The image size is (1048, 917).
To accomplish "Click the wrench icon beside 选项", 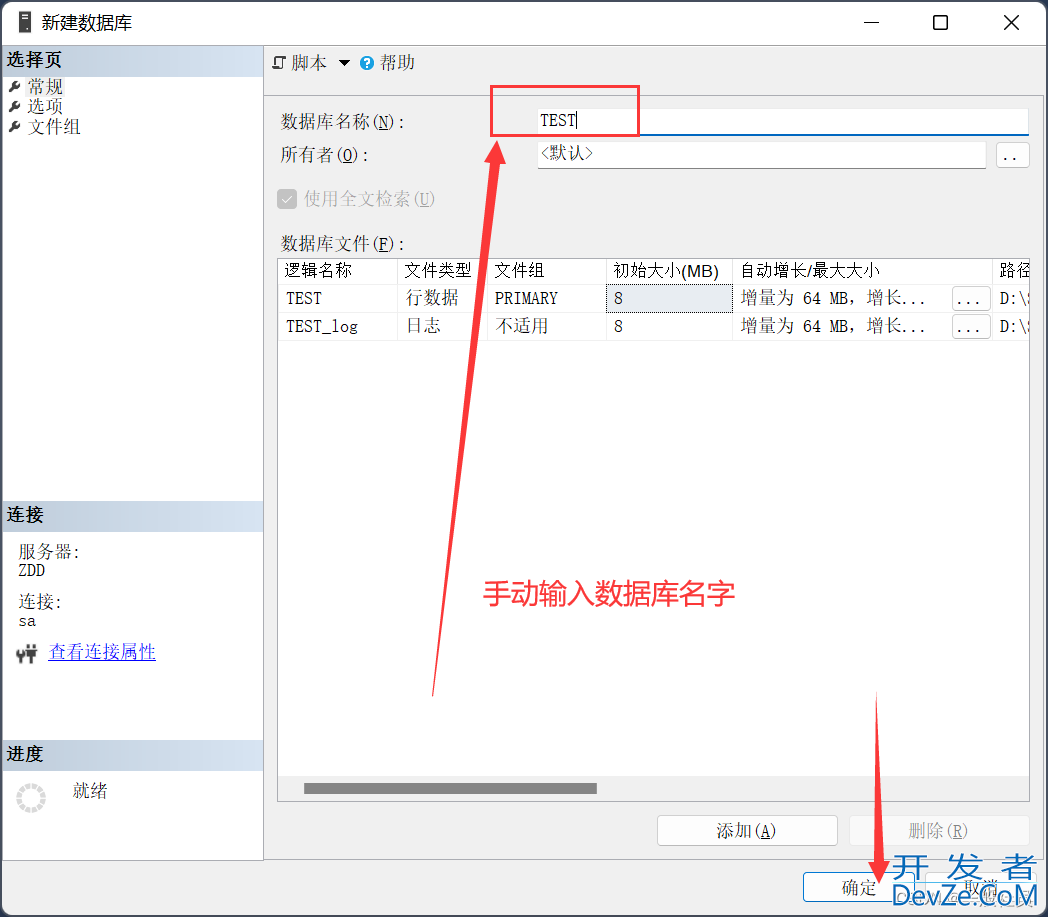I will point(15,106).
